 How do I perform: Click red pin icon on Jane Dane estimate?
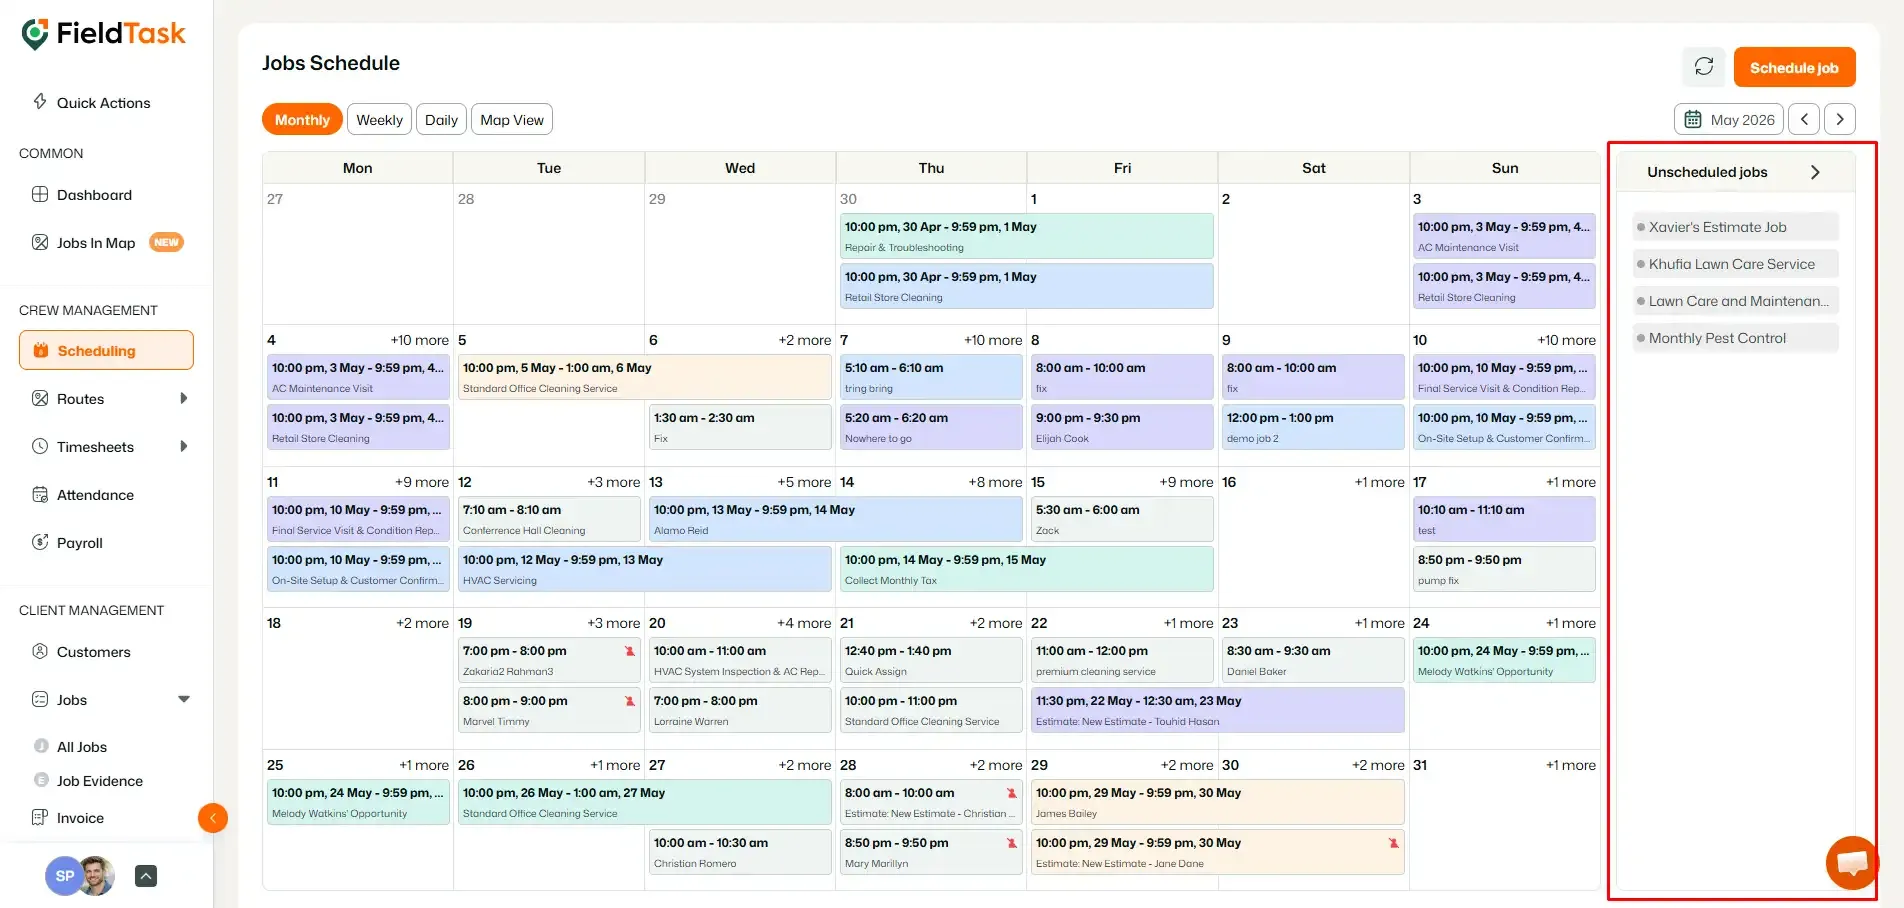(x=1393, y=843)
